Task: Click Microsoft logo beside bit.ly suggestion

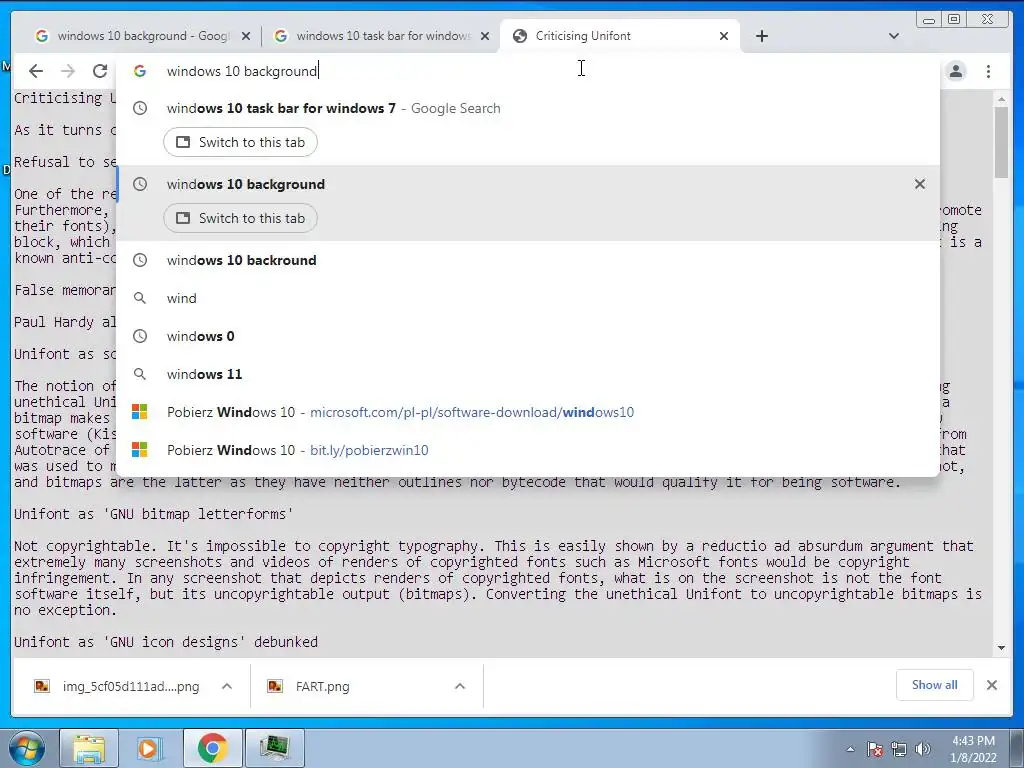Action: coord(140,449)
